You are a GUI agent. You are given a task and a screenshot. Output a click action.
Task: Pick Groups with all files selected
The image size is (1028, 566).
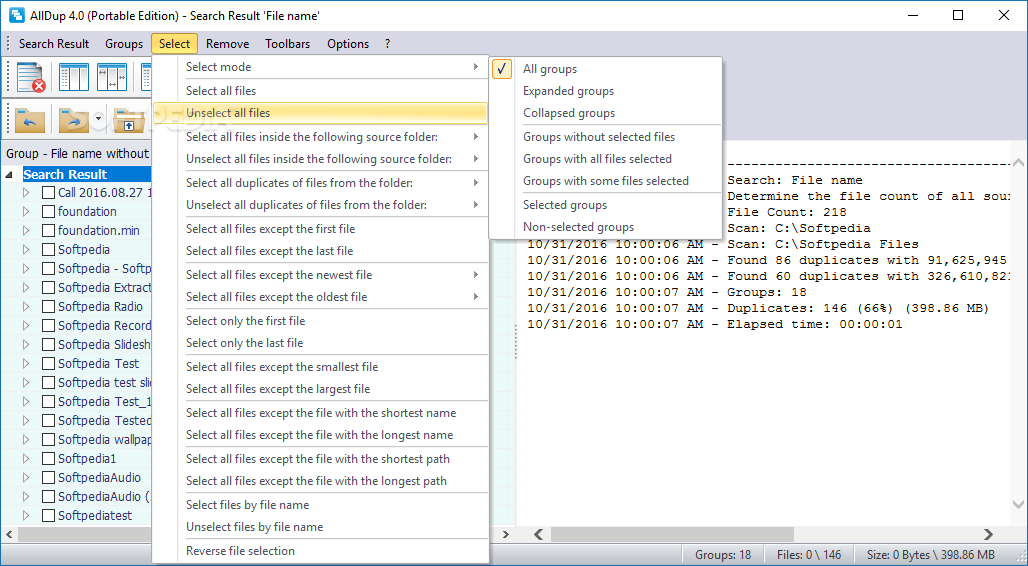(606, 159)
